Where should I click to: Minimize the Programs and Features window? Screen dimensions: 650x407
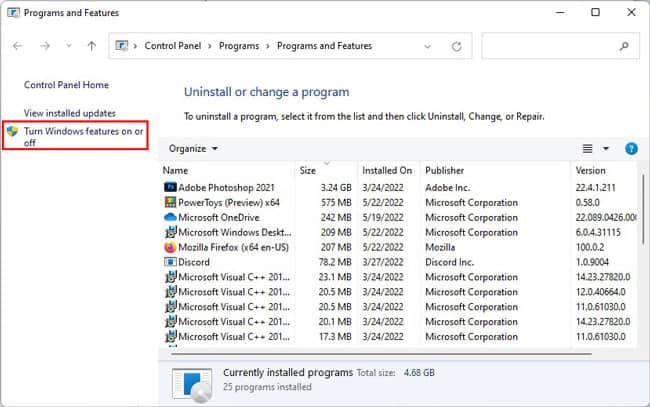[x=560, y=12]
